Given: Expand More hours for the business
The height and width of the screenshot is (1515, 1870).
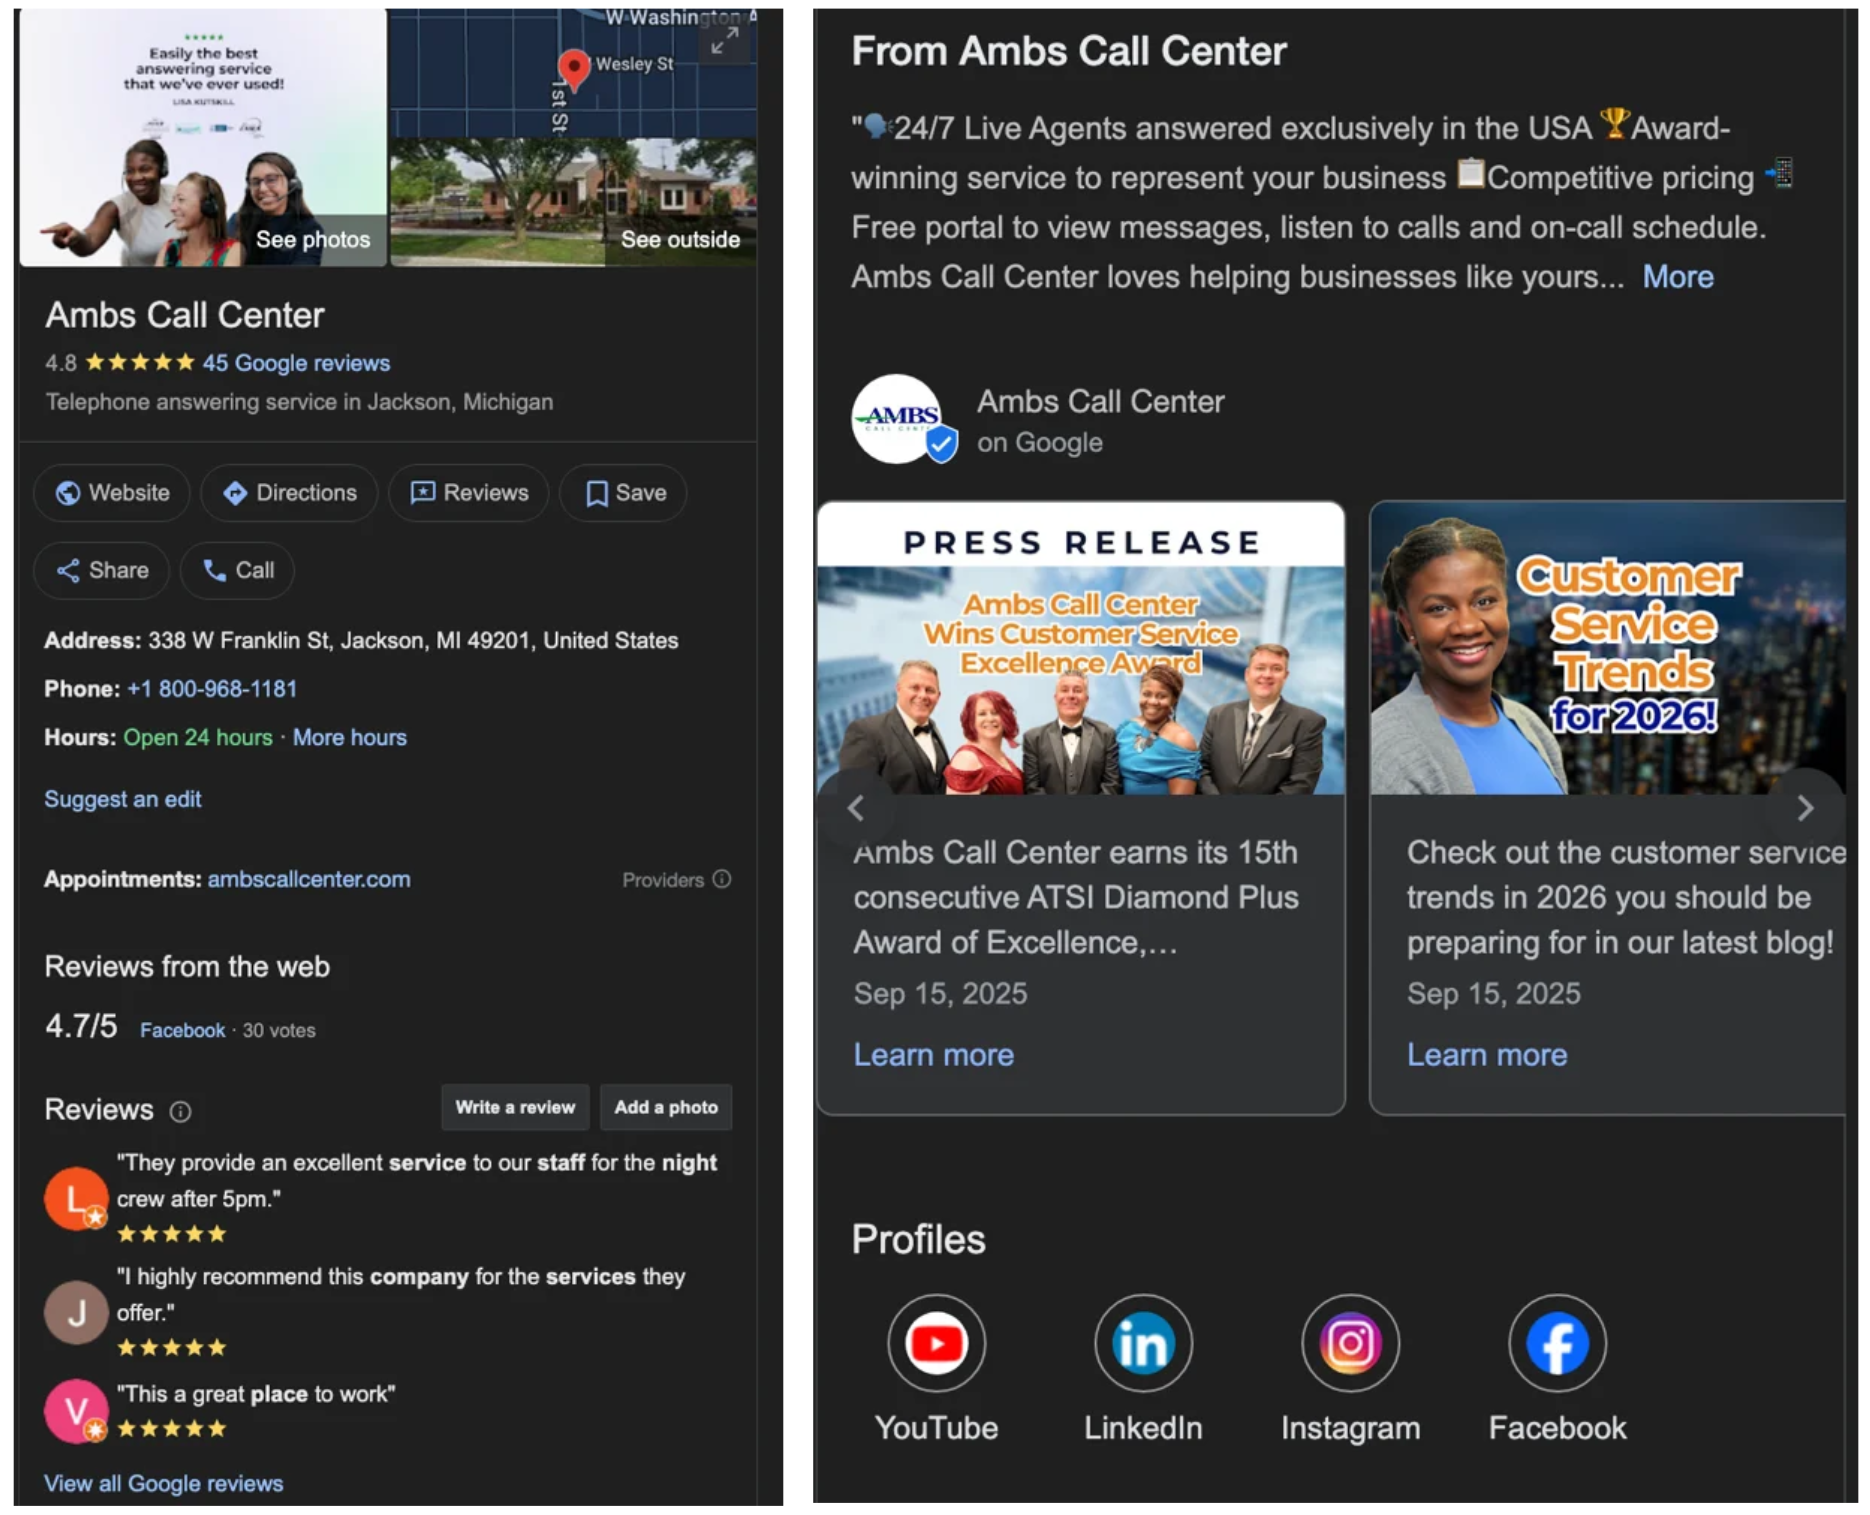Looking at the screenshot, I should pos(349,738).
